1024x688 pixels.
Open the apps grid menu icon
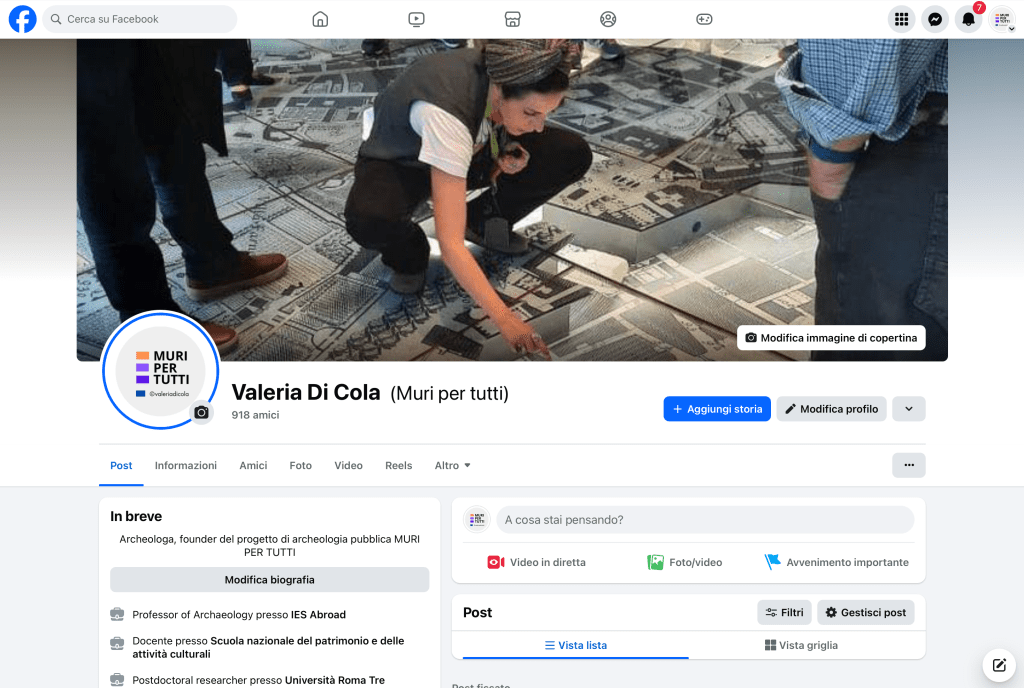point(901,19)
